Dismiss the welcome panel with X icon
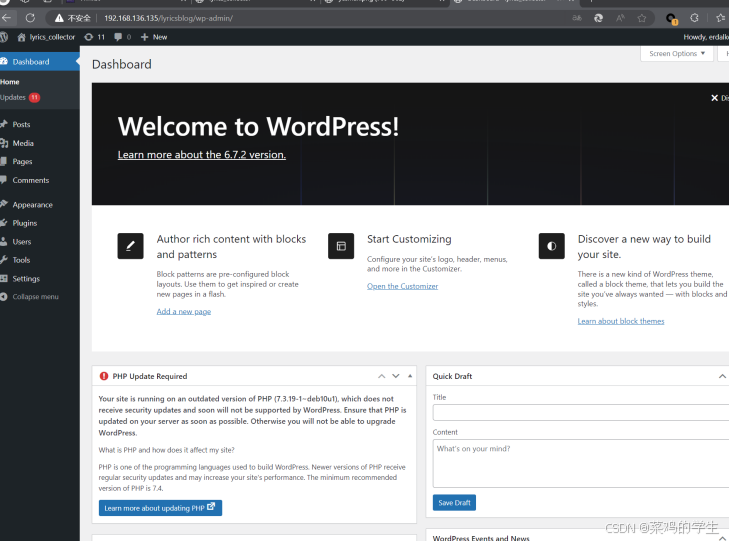This screenshot has height=541, width=730. tap(714, 98)
